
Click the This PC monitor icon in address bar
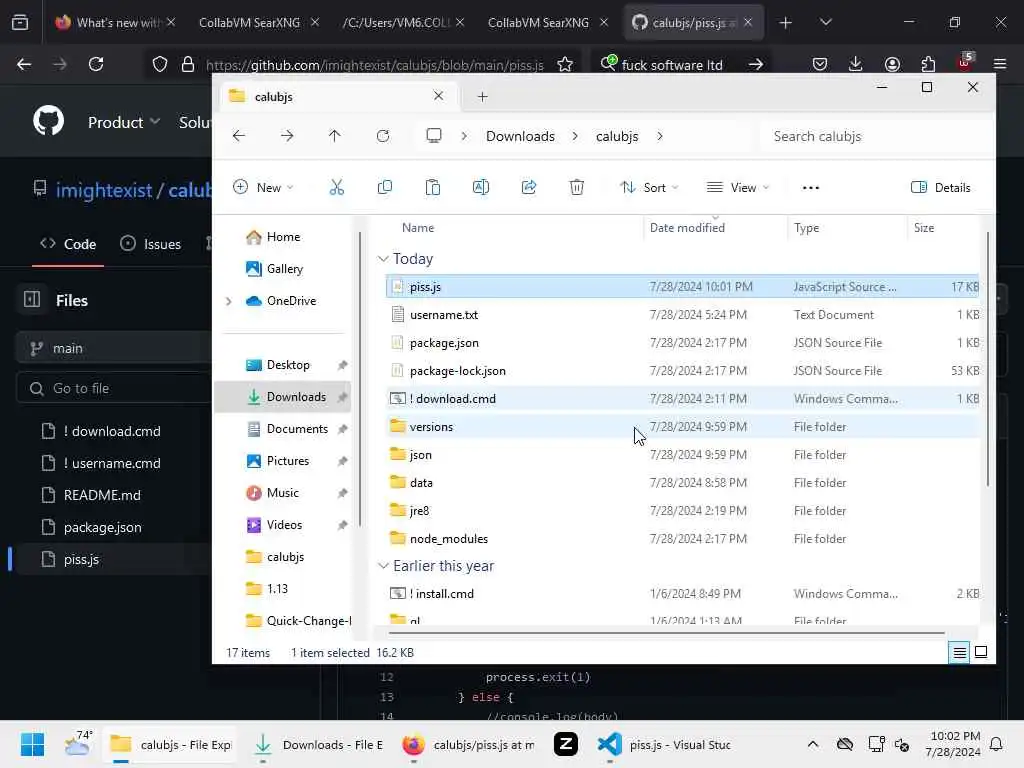pyautogui.click(x=434, y=135)
